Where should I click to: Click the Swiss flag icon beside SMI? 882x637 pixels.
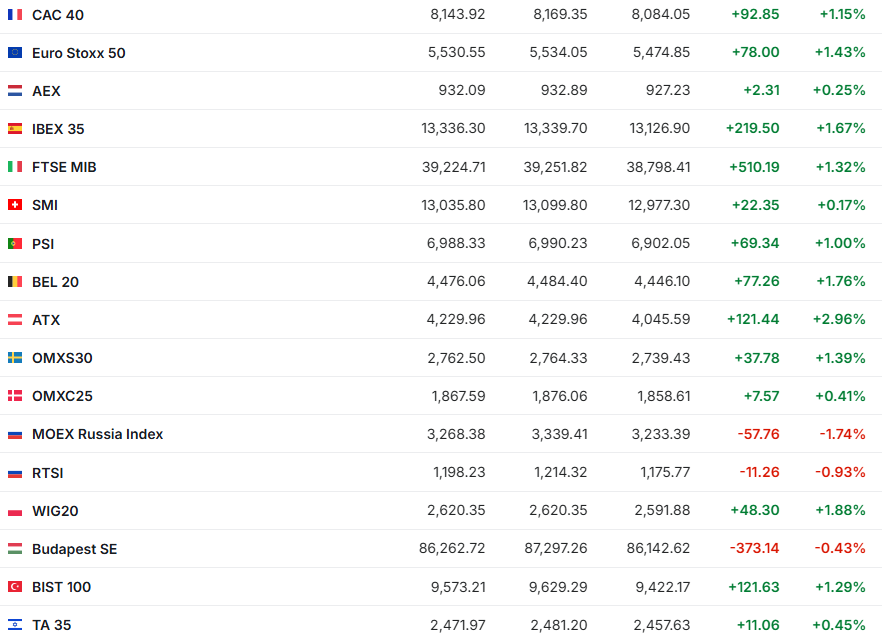click(x=15, y=205)
